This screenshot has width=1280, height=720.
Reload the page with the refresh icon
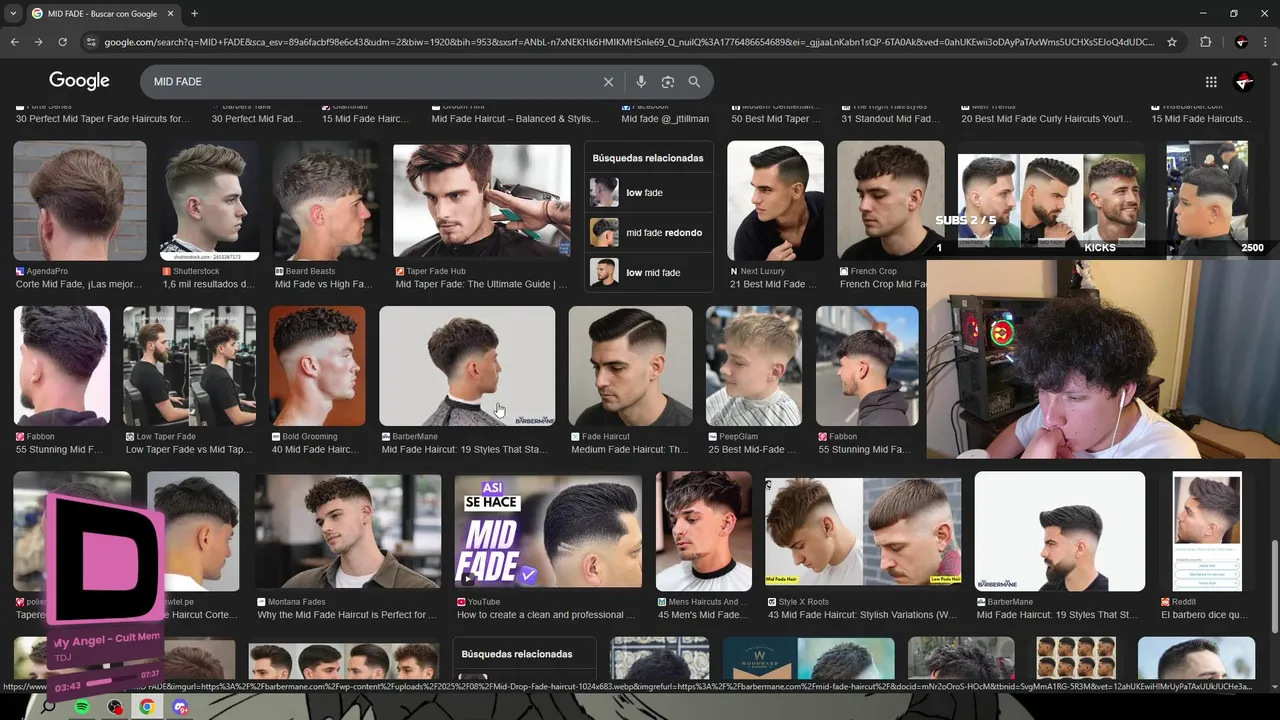[62, 42]
